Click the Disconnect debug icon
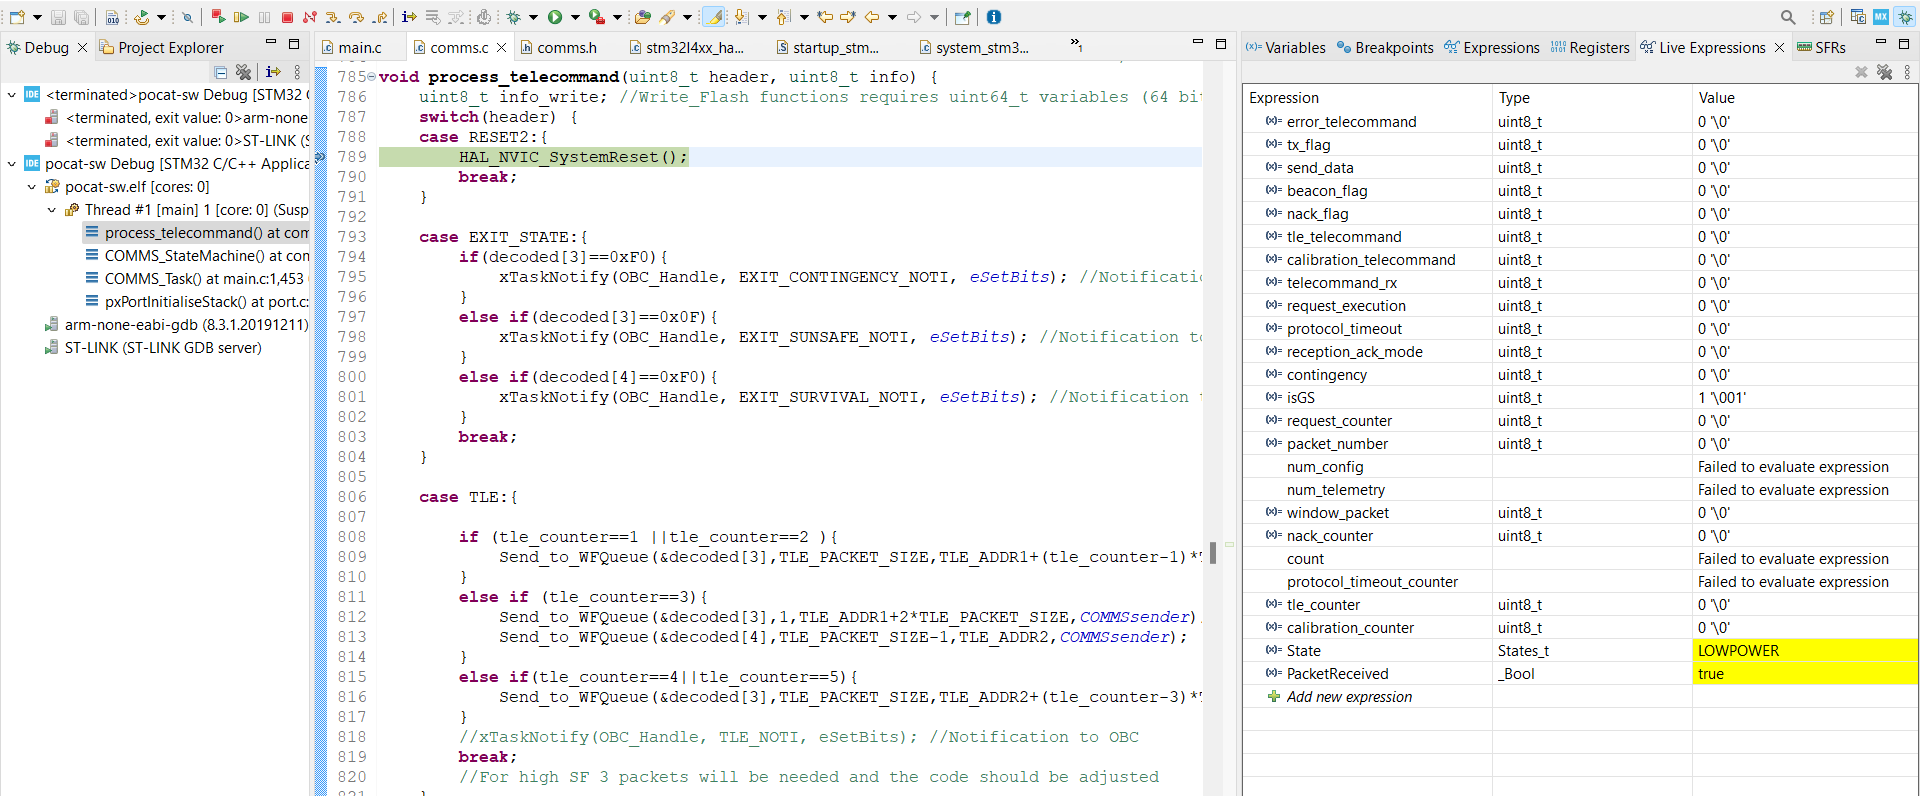This screenshot has height=796, width=1920. [x=310, y=17]
